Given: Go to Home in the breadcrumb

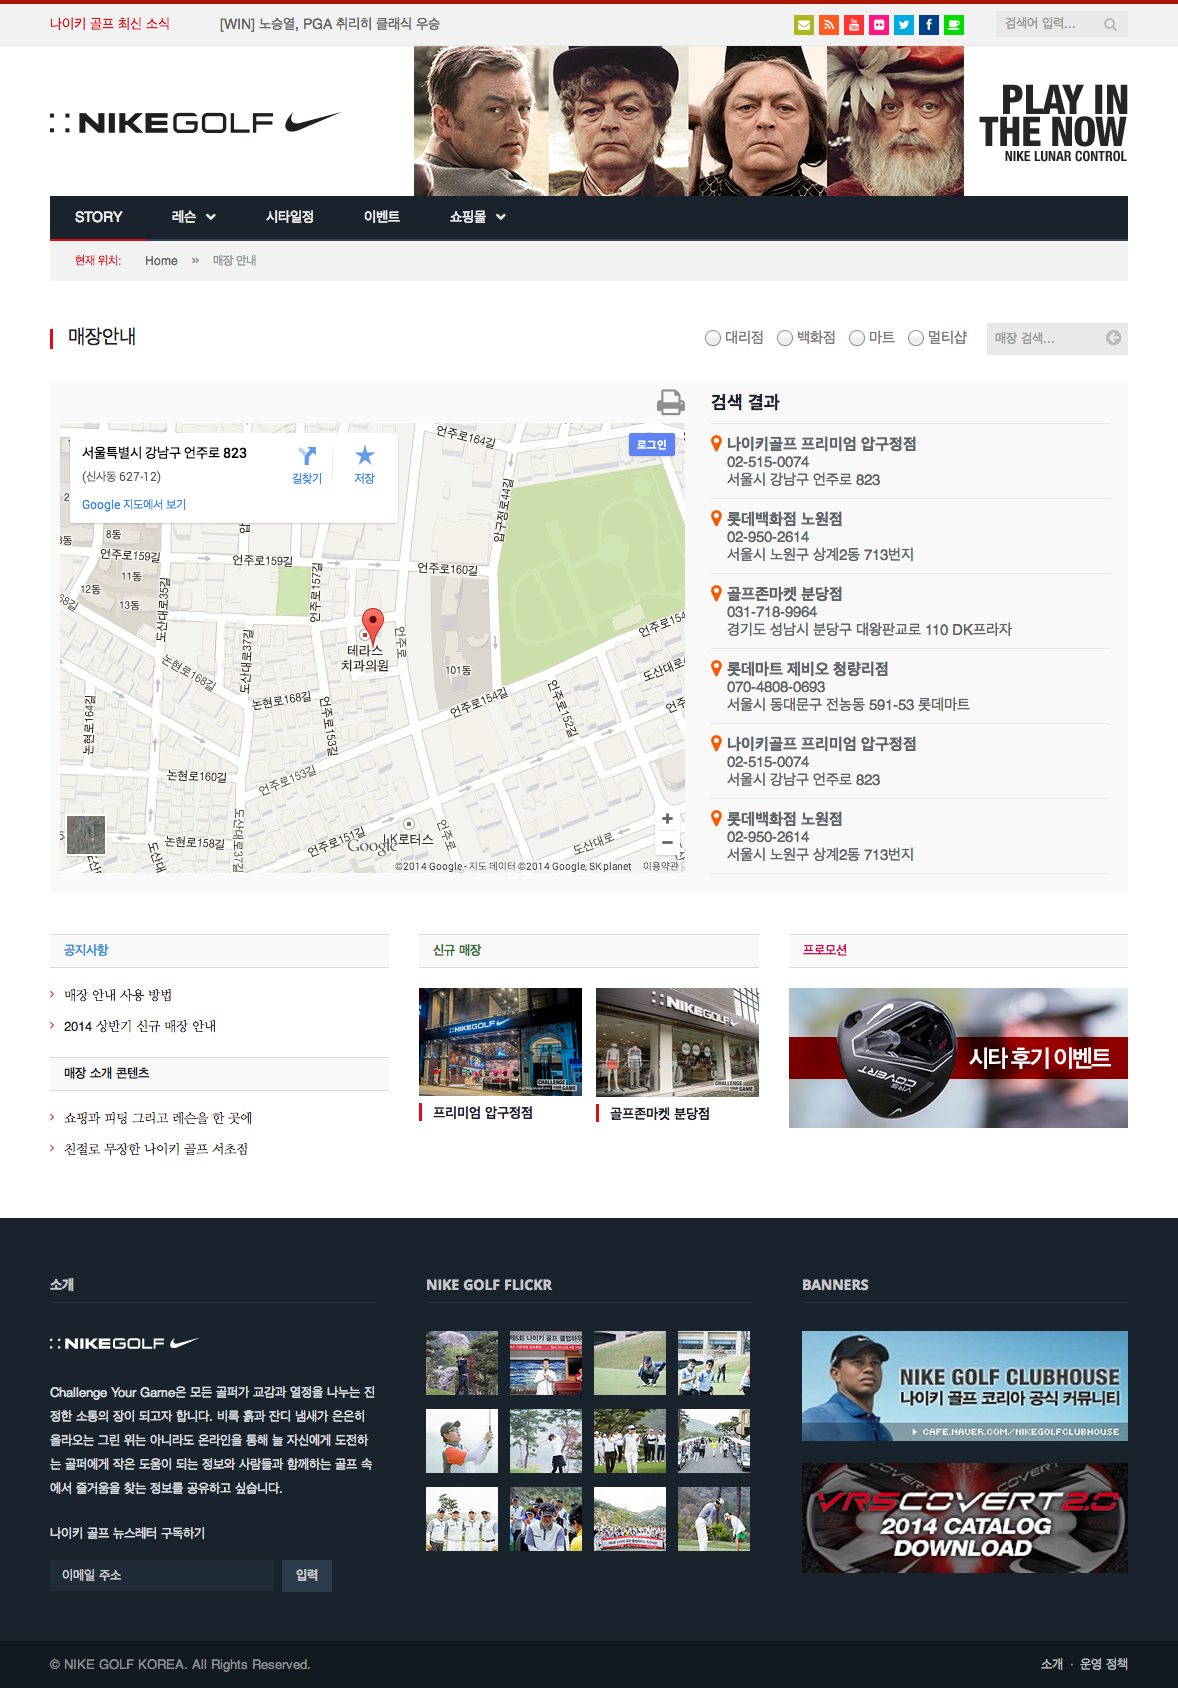Looking at the screenshot, I should click(161, 261).
